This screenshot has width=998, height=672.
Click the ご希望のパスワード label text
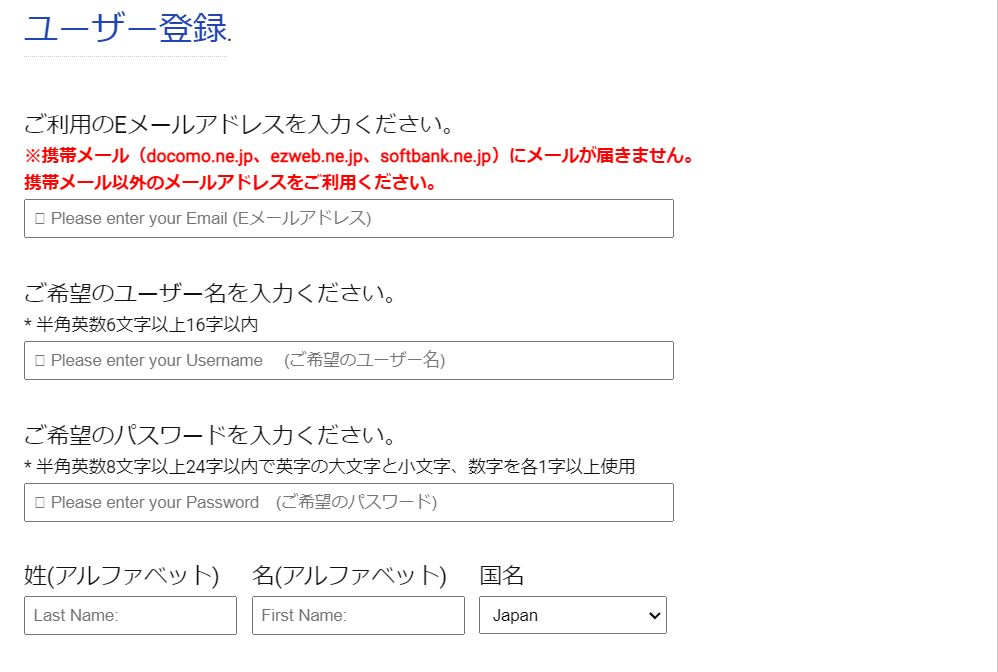tap(211, 436)
